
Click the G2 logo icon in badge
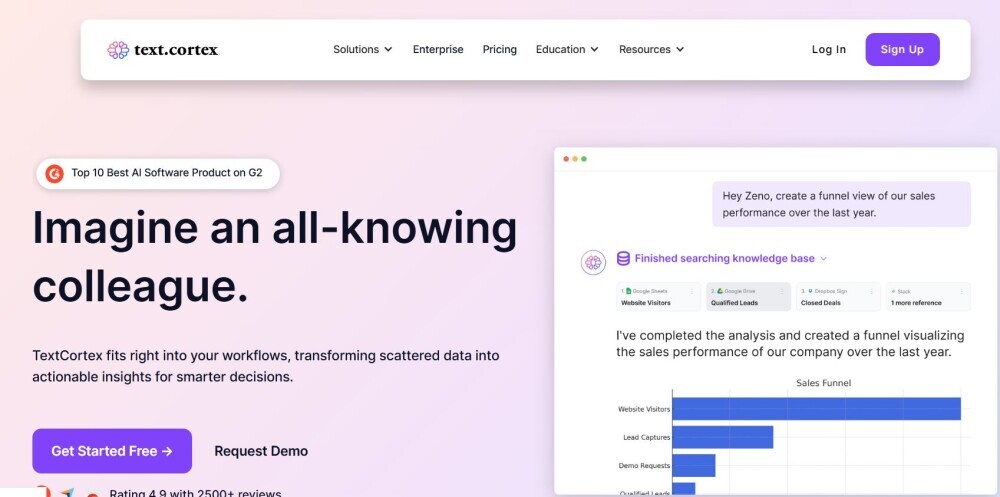click(x=55, y=173)
